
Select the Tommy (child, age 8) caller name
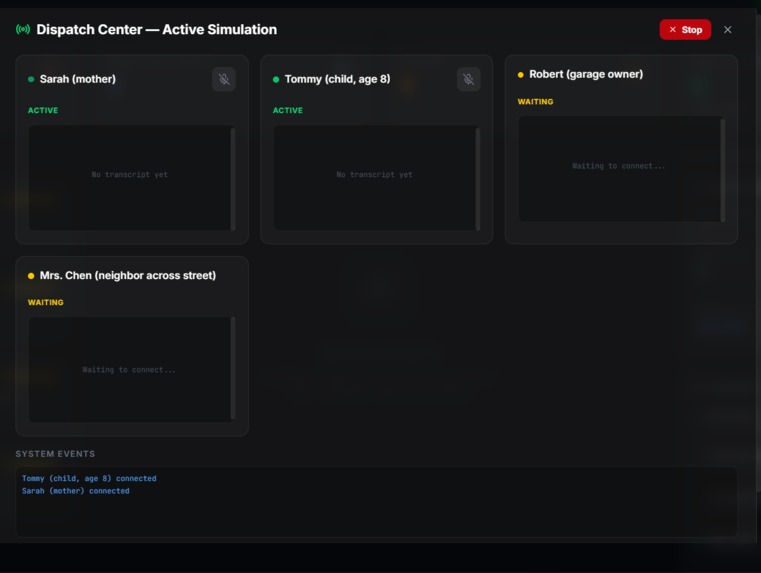tap(337, 79)
